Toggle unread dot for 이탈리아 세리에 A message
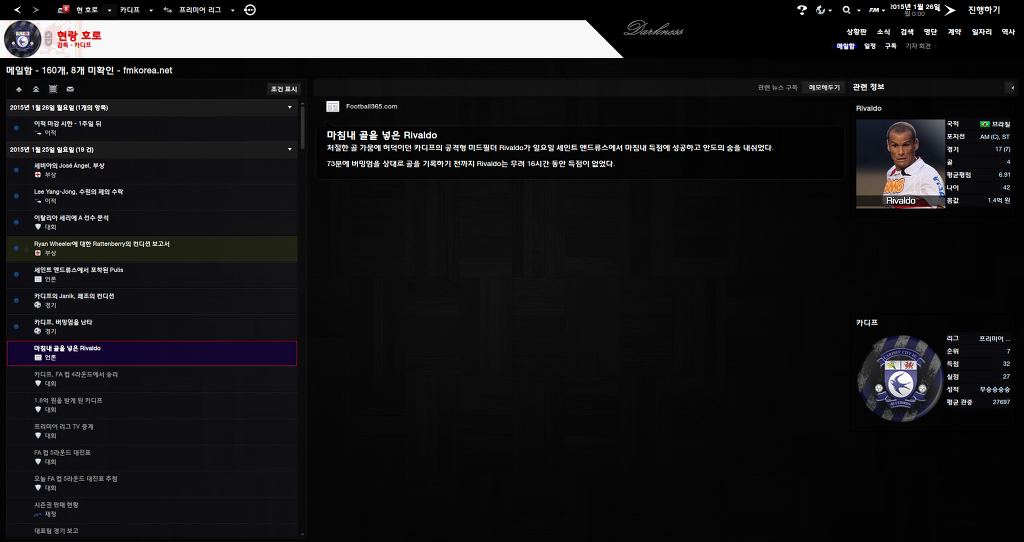This screenshot has width=1024, height=542. pos(16,222)
